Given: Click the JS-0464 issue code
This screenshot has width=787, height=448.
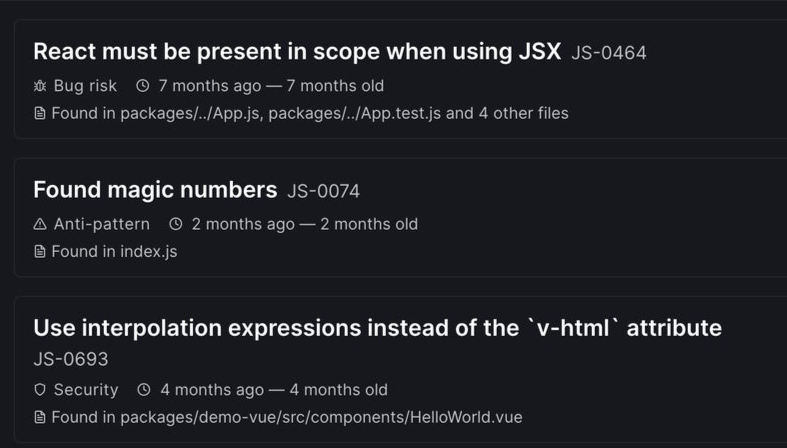Looking at the screenshot, I should [609, 53].
